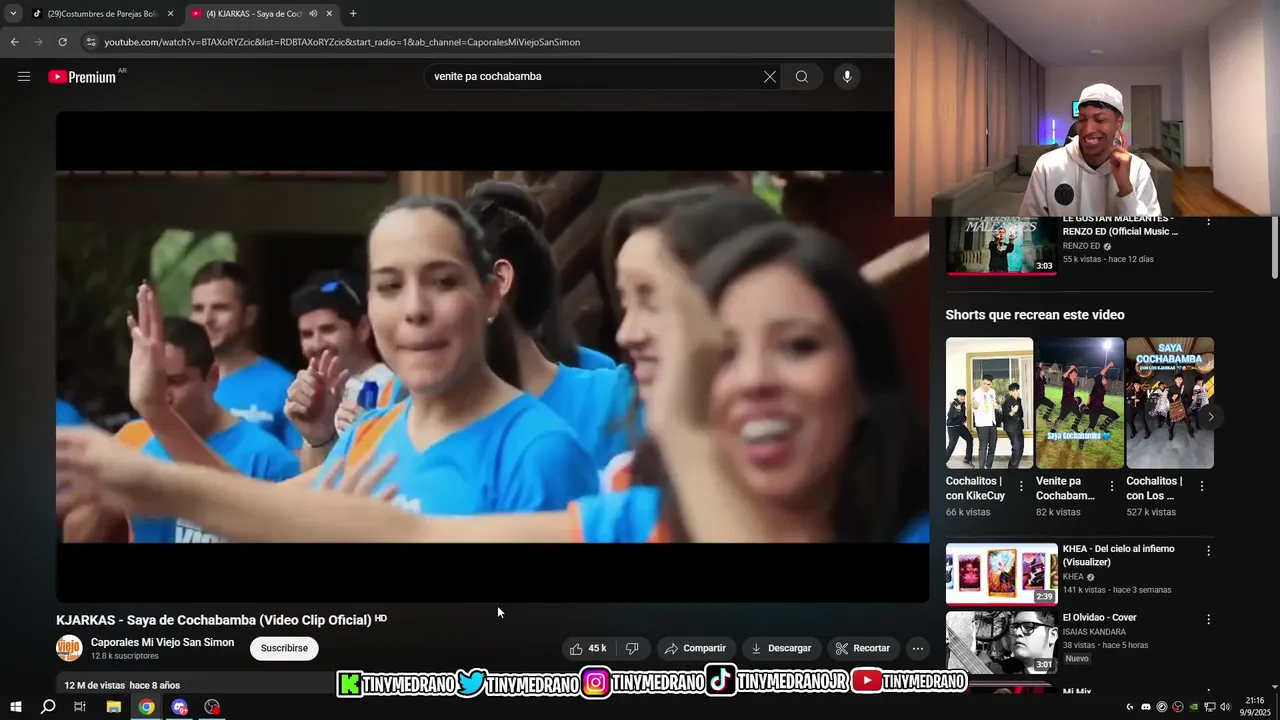Open options for Venite pa Cochabam short
1280x720 pixels.
click(1111, 486)
